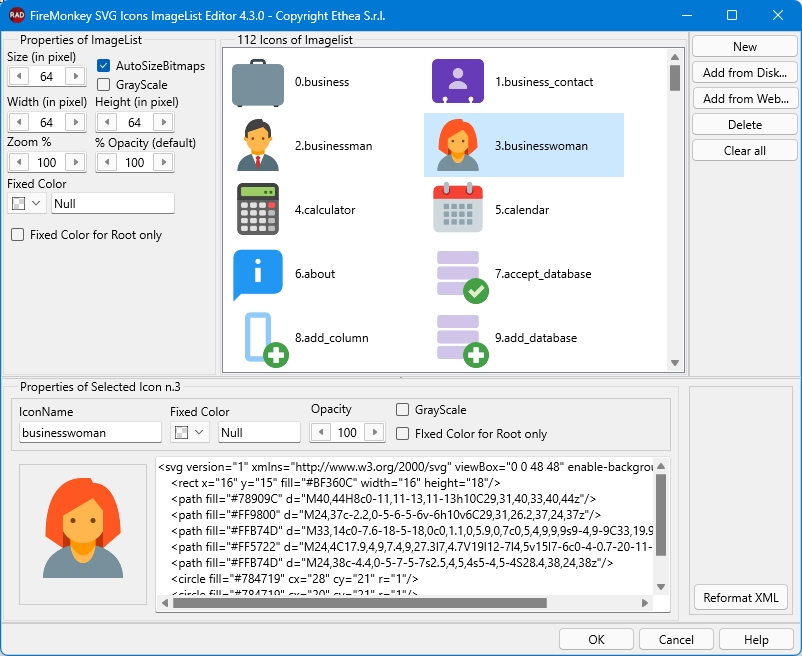Click the businessman icon in the list

pyautogui.click(x=259, y=146)
